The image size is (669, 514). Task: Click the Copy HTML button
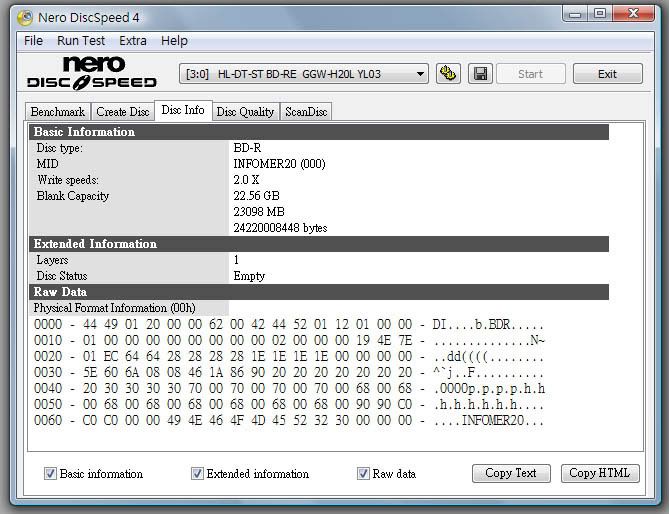pyautogui.click(x=600, y=473)
